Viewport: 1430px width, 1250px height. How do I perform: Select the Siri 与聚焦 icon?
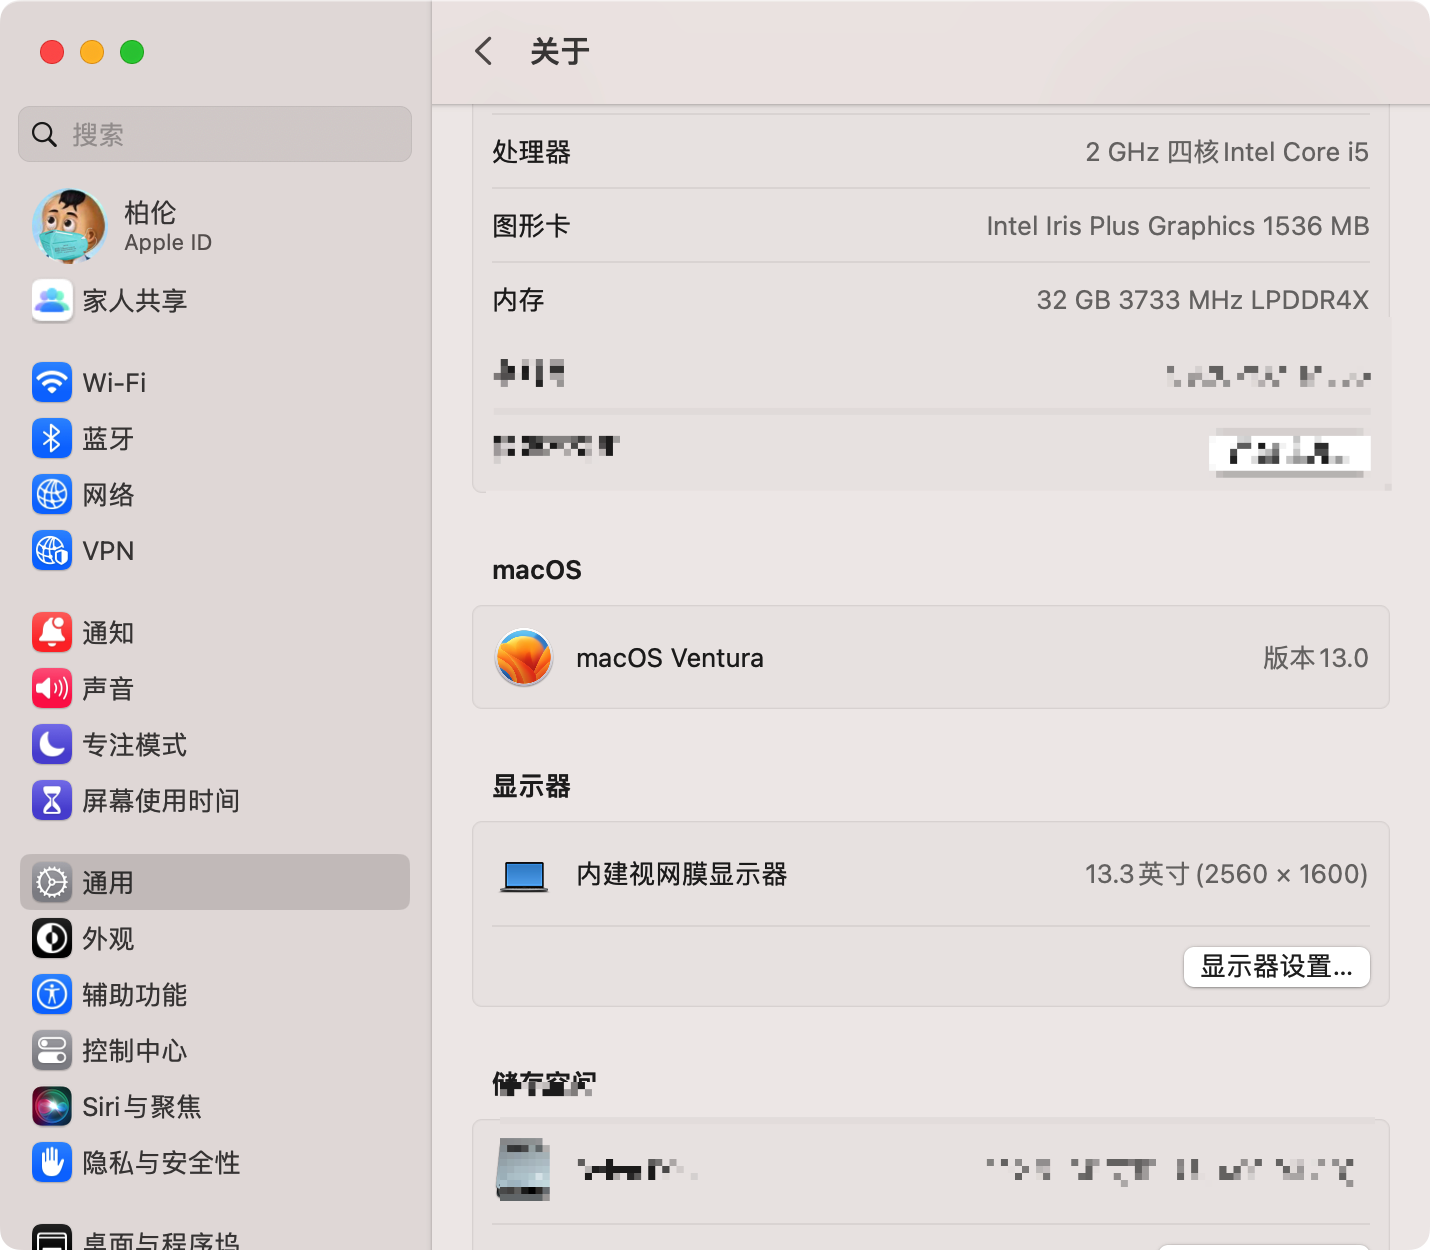click(x=52, y=1106)
